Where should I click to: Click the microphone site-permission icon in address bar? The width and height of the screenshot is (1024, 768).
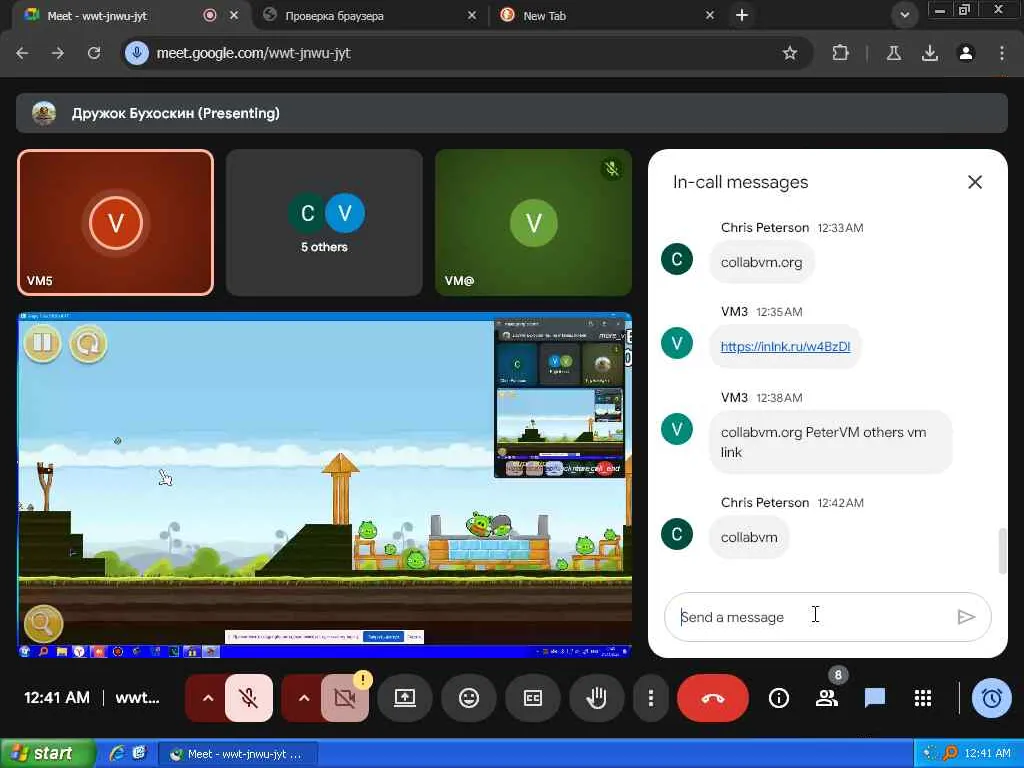(136, 53)
